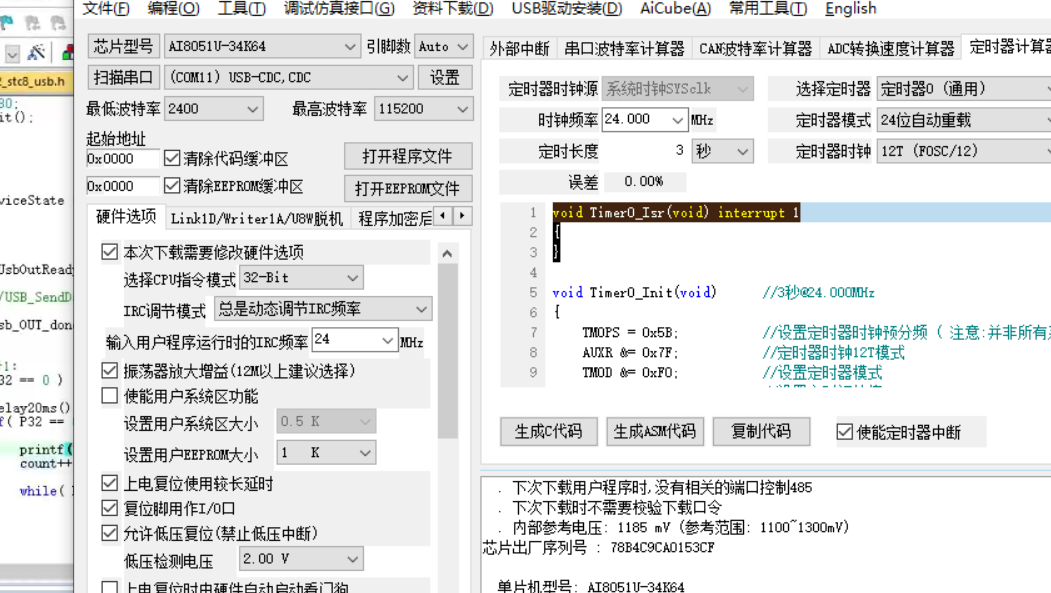Open the 用户EEPROM大小 1 K dropdown
Screen dimensions: 1051x593
[x=326, y=453]
